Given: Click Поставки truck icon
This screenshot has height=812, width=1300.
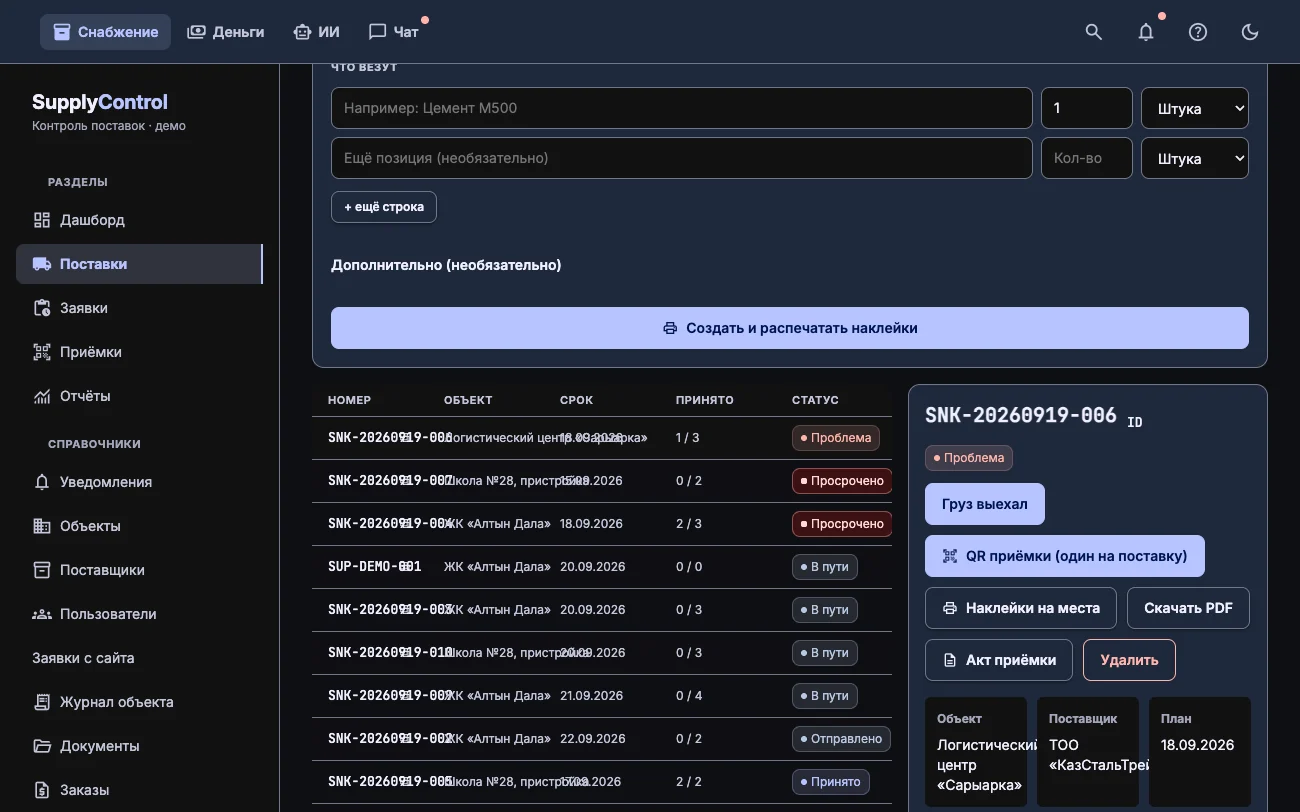Looking at the screenshot, I should coord(42,264).
